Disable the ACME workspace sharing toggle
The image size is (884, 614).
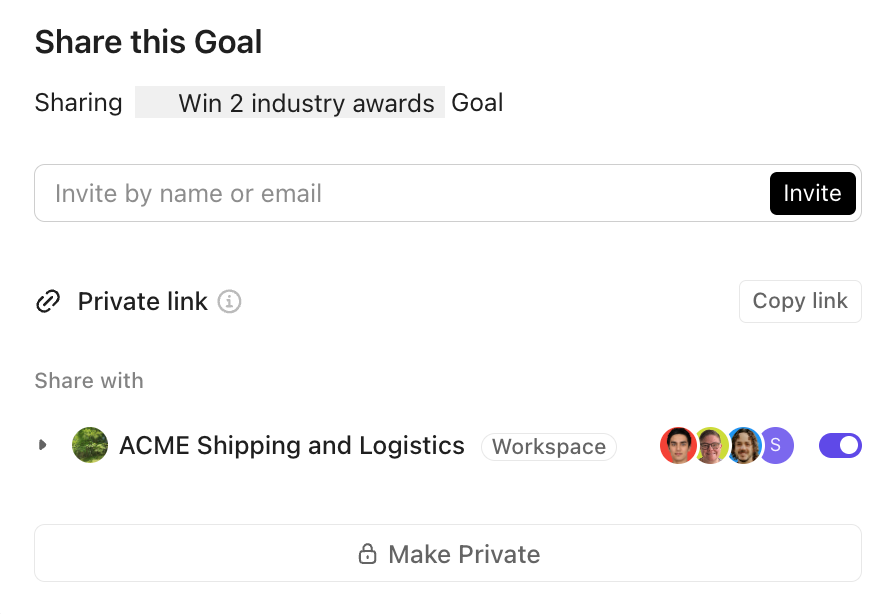tap(840, 445)
